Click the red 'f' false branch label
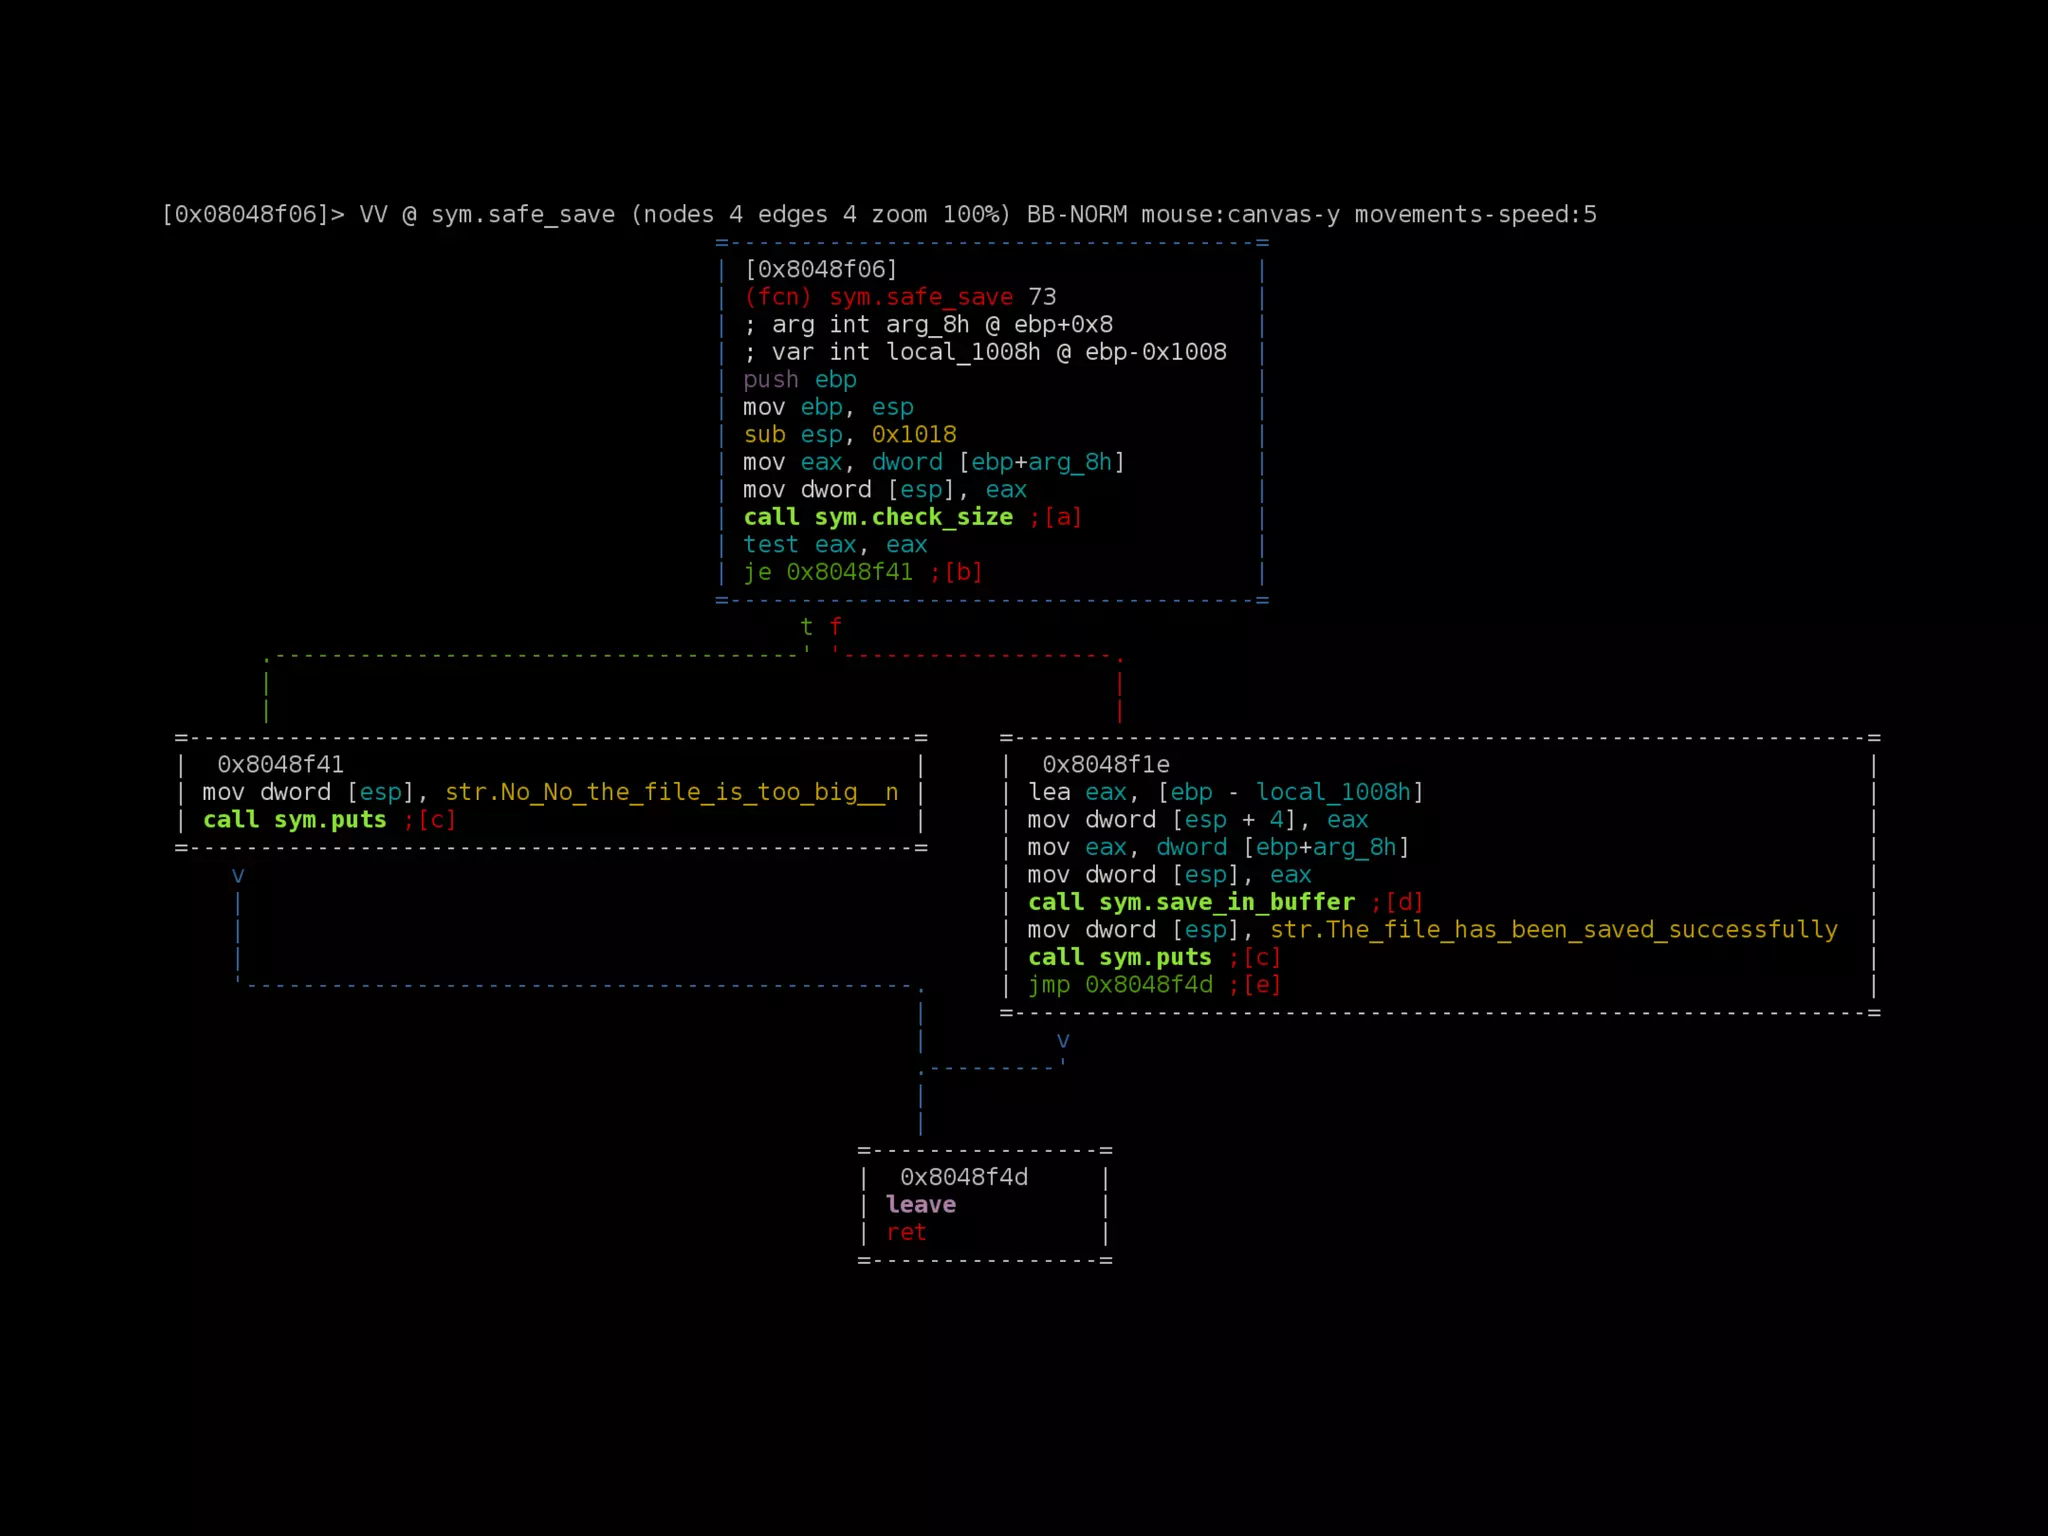2048x1536 pixels. [x=835, y=627]
